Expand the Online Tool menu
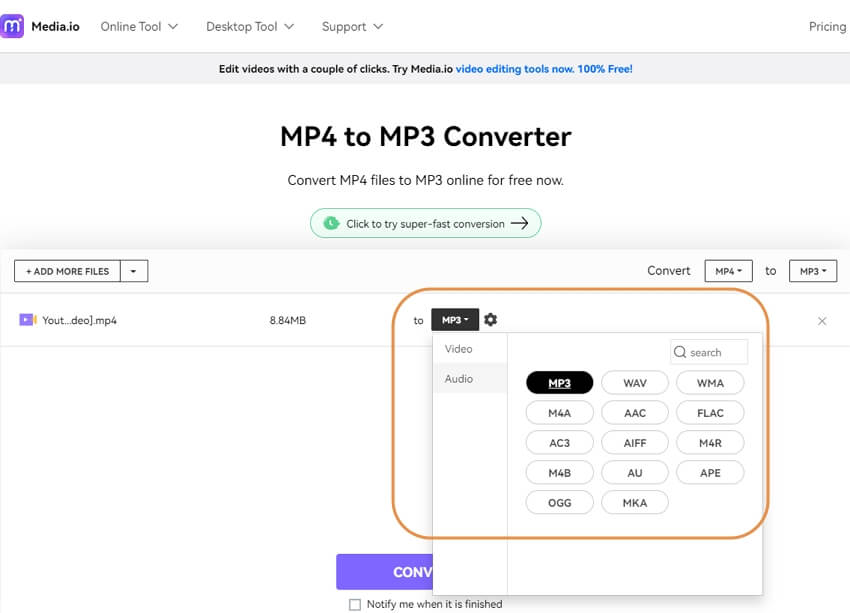Viewport: 850px width, 613px height. (x=139, y=27)
